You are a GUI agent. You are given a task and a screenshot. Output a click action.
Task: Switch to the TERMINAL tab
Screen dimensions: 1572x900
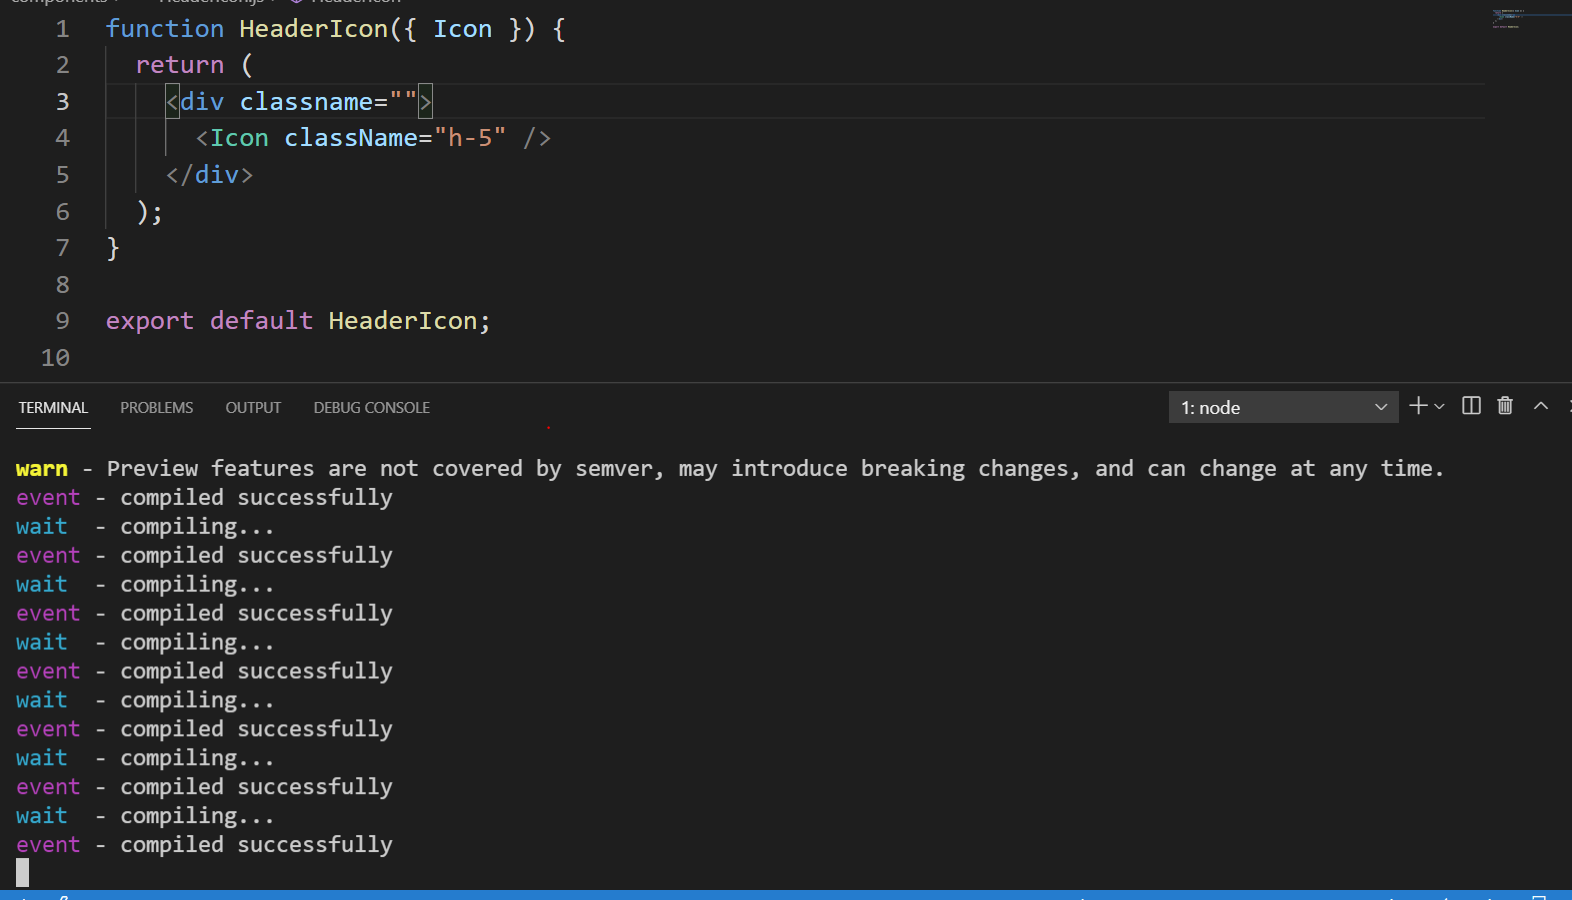pos(53,408)
